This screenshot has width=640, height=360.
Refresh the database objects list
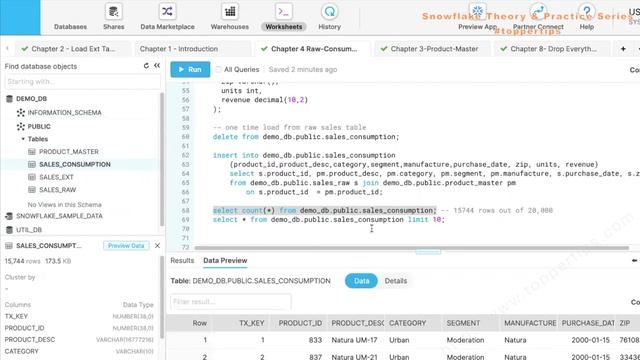(x=146, y=66)
